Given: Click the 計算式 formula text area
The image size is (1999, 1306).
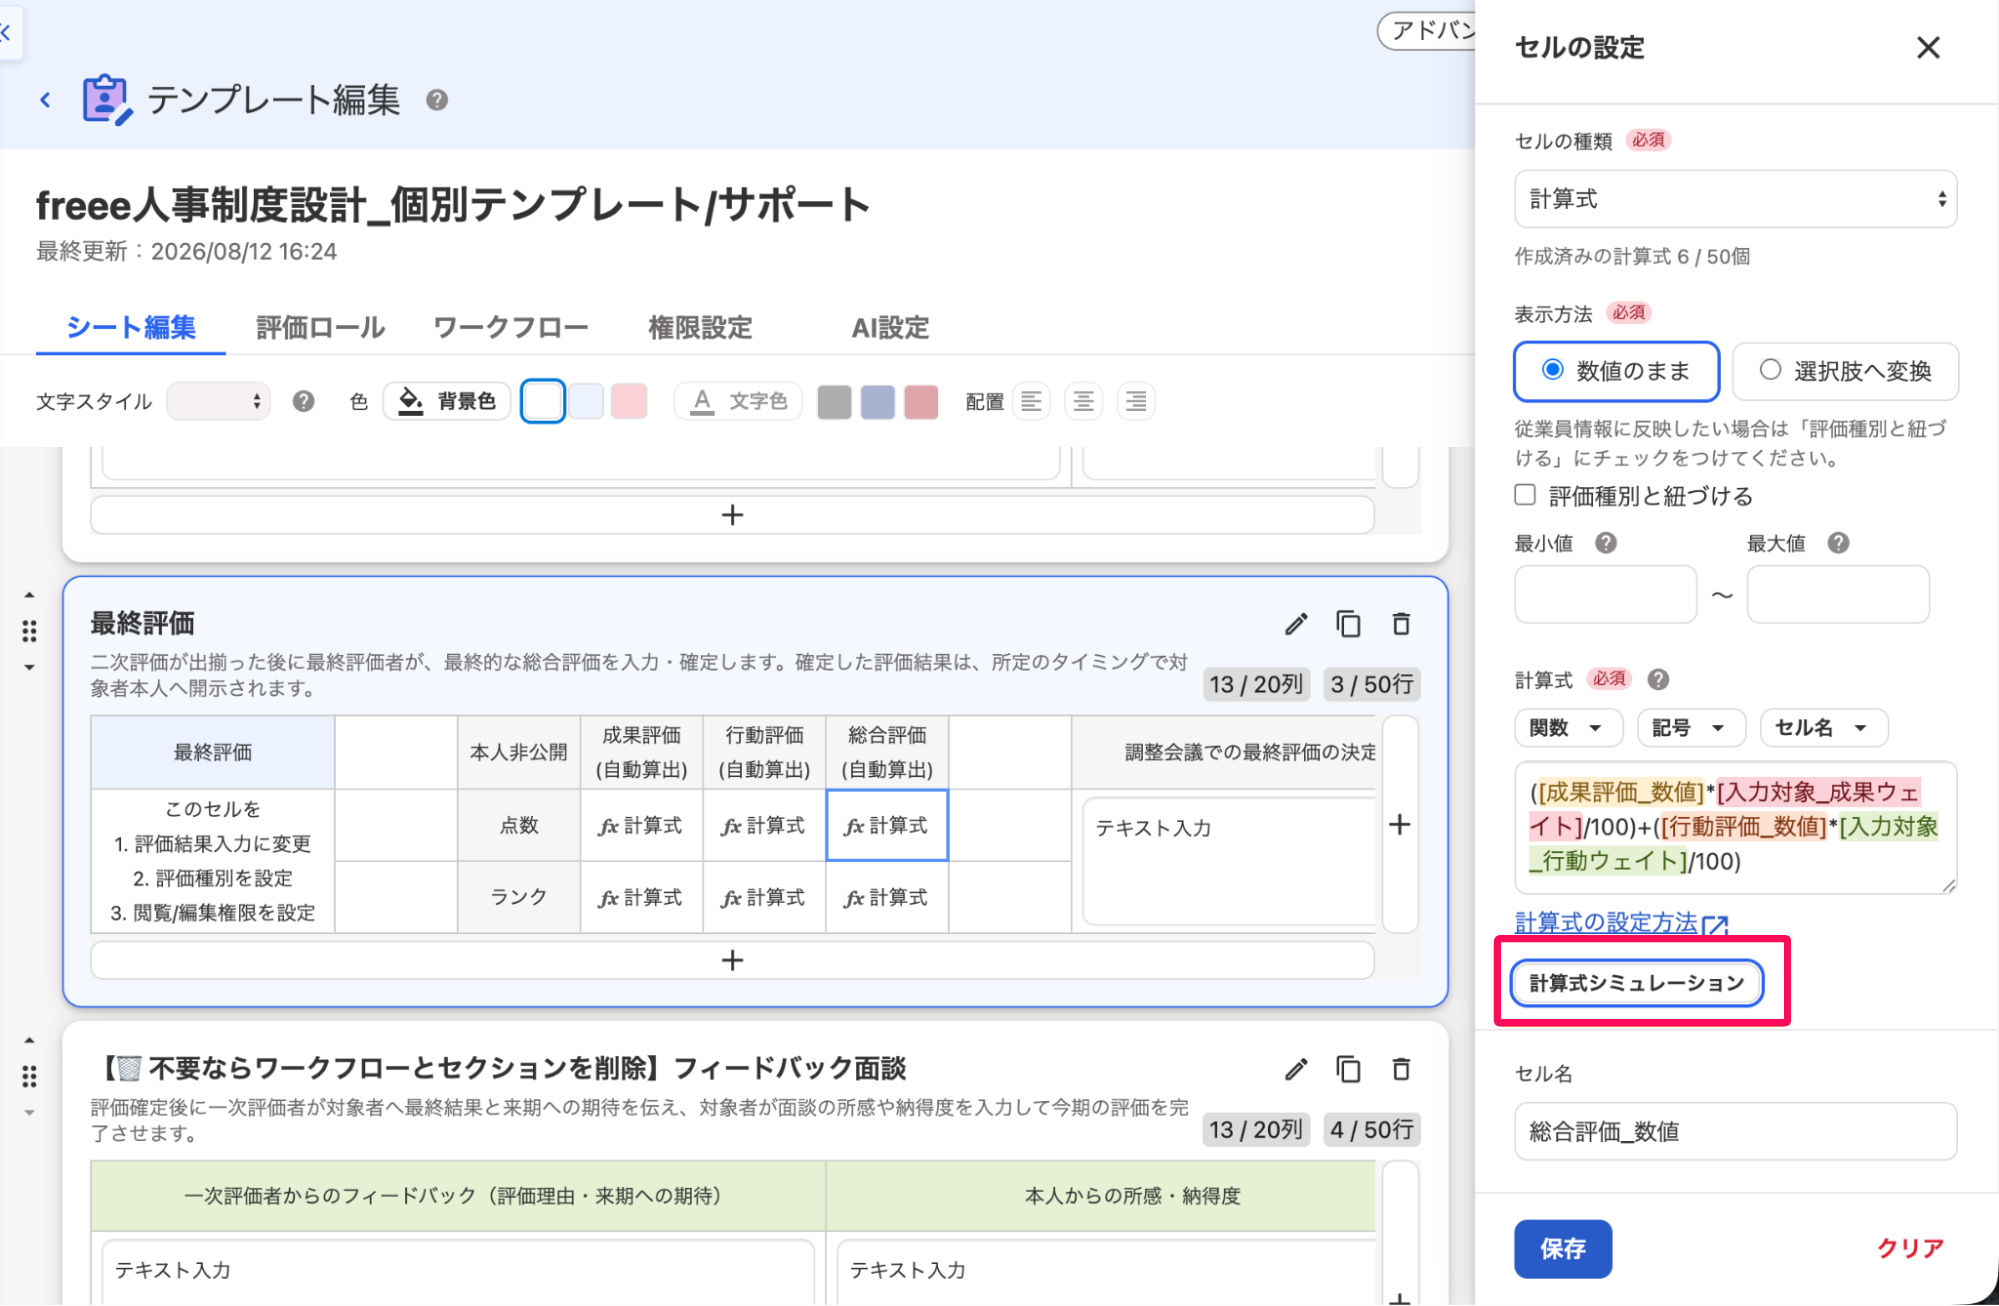Looking at the screenshot, I should pos(1735,827).
